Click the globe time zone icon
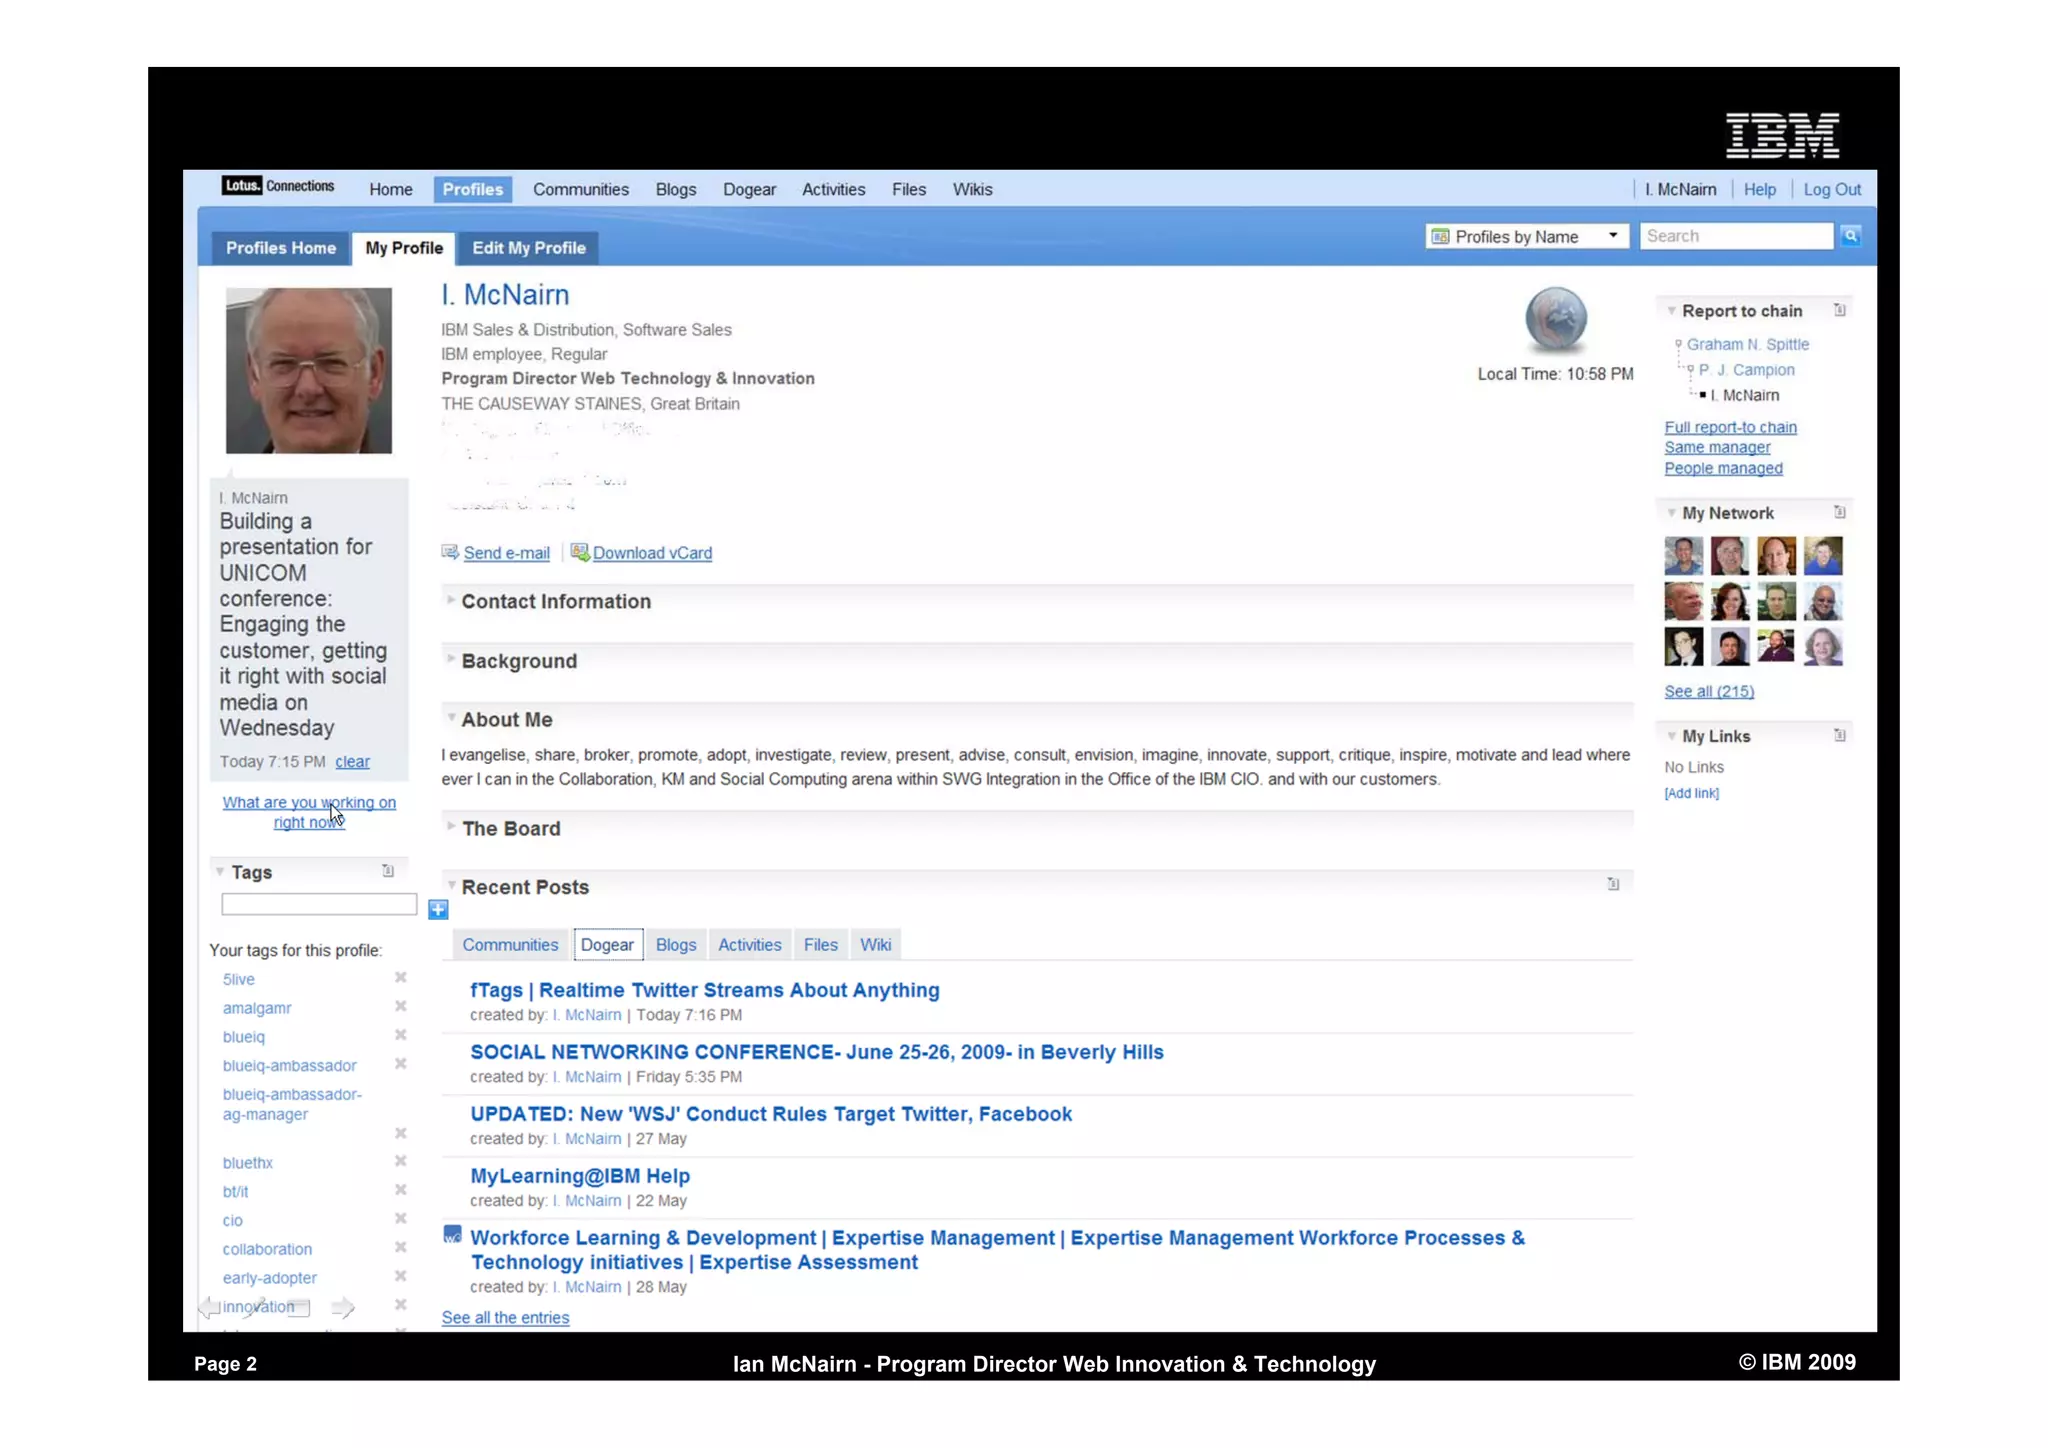This screenshot has height=1448, width=2048. pyautogui.click(x=1555, y=319)
